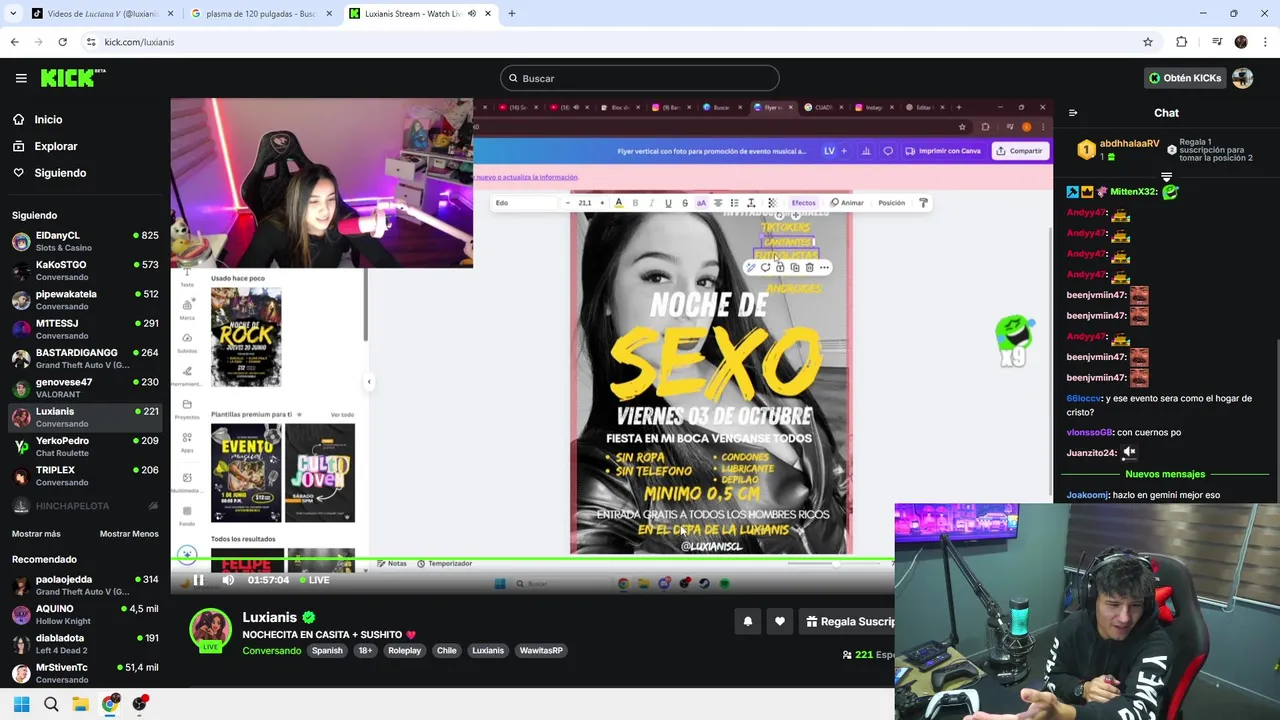Jump to LIVE indicator in player

[313, 580]
